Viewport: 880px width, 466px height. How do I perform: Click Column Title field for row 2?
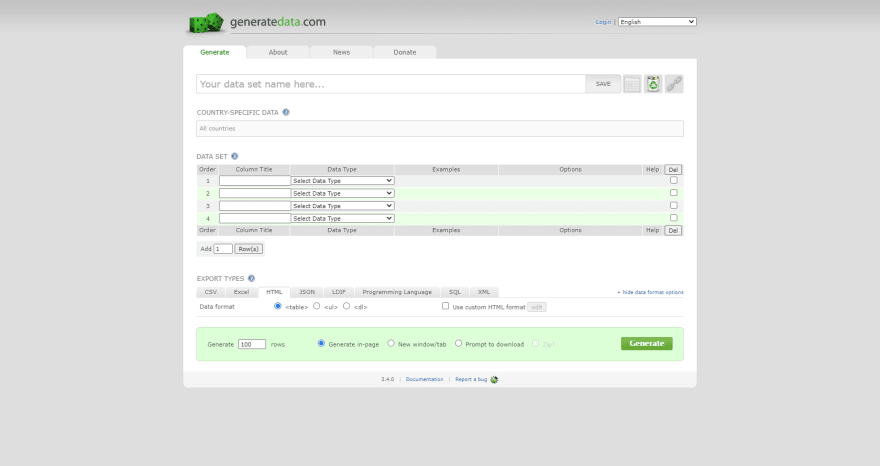(255, 193)
